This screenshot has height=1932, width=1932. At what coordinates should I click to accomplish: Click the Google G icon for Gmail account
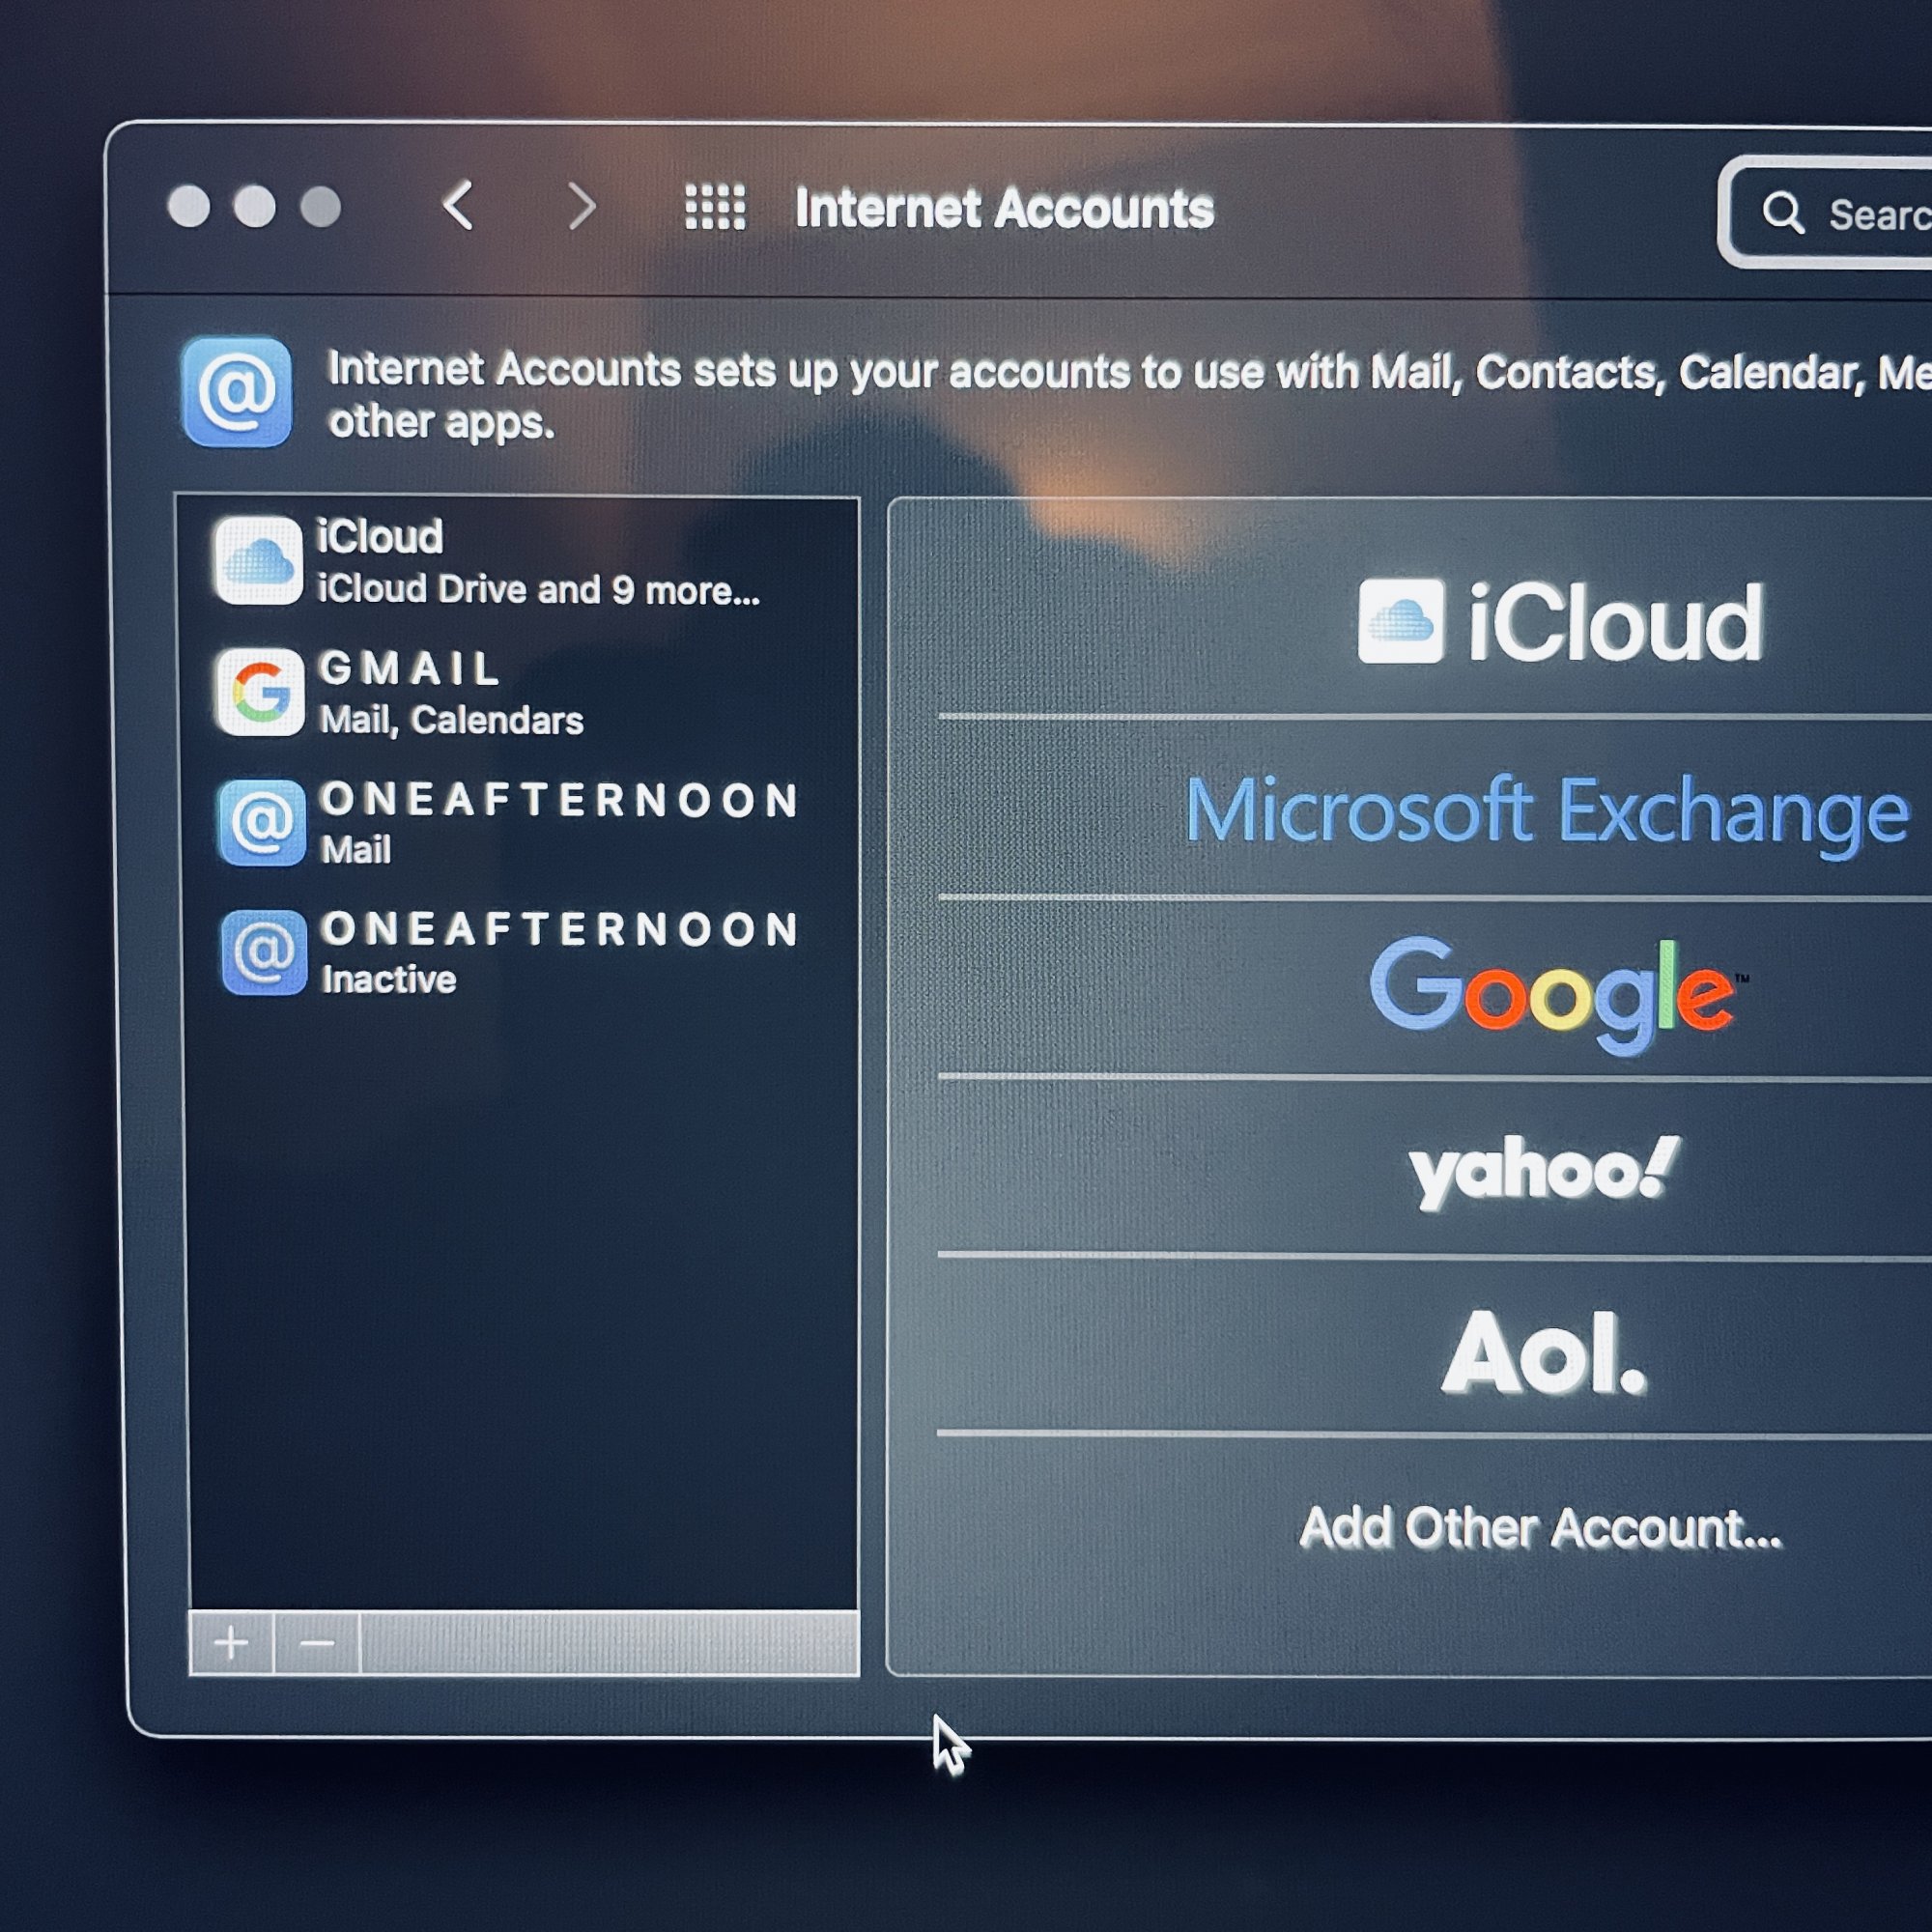click(x=260, y=692)
